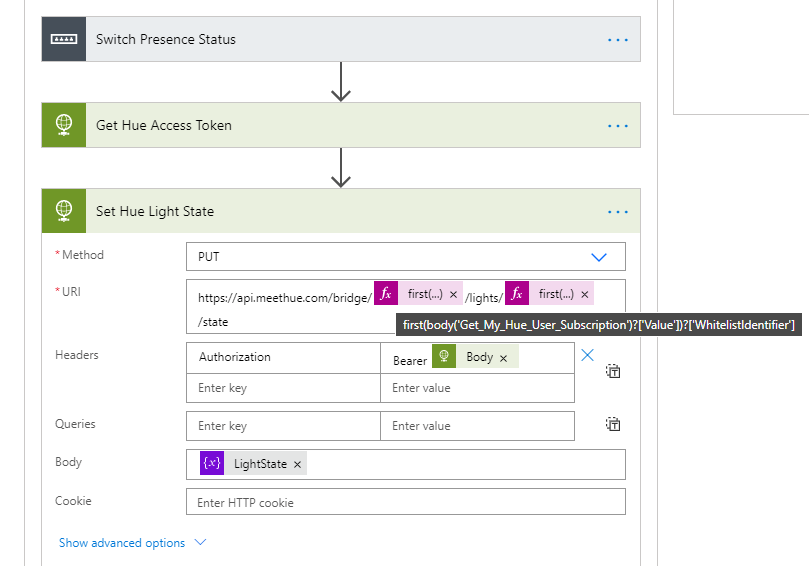Remove the second first(...) expression token
809x566 pixels.
(x=584, y=294)
